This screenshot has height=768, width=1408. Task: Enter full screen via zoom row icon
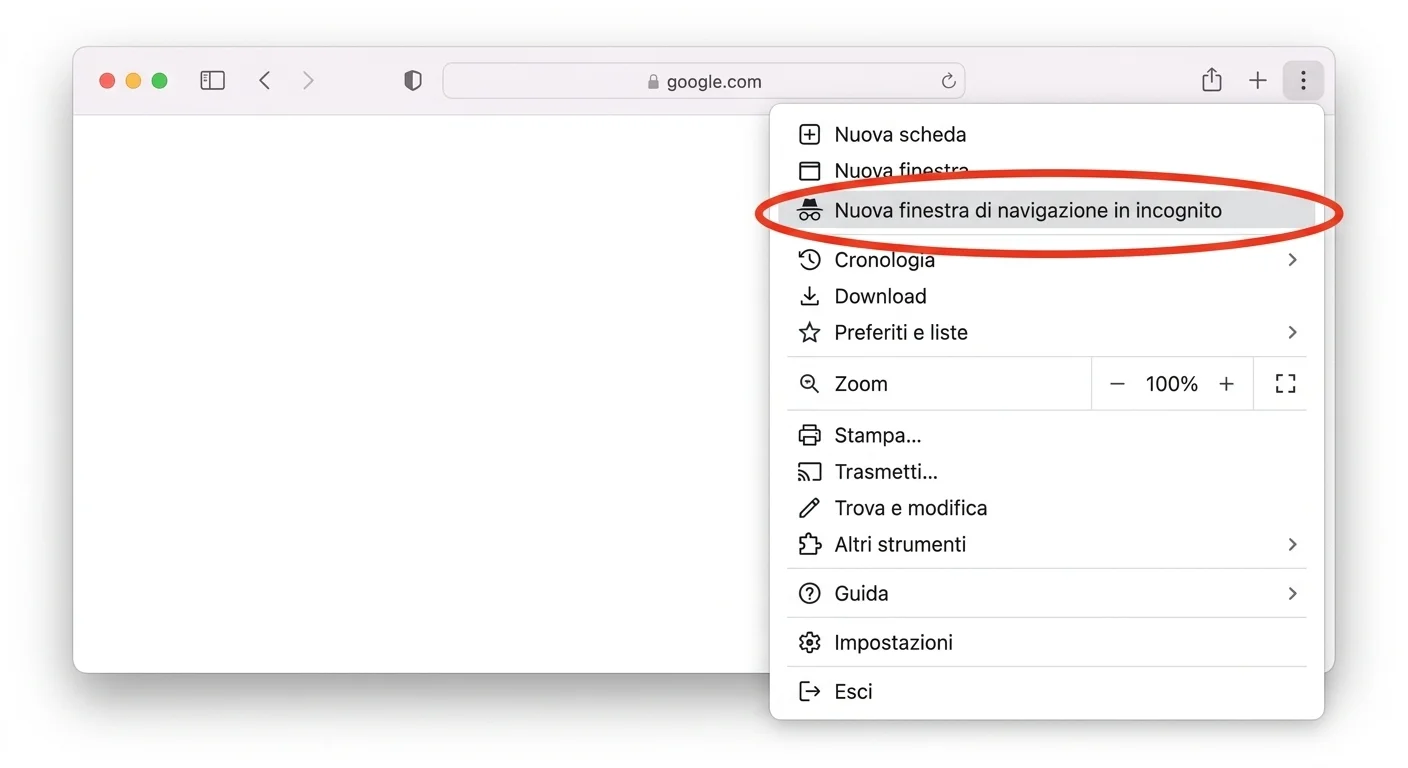(1286, 384)
